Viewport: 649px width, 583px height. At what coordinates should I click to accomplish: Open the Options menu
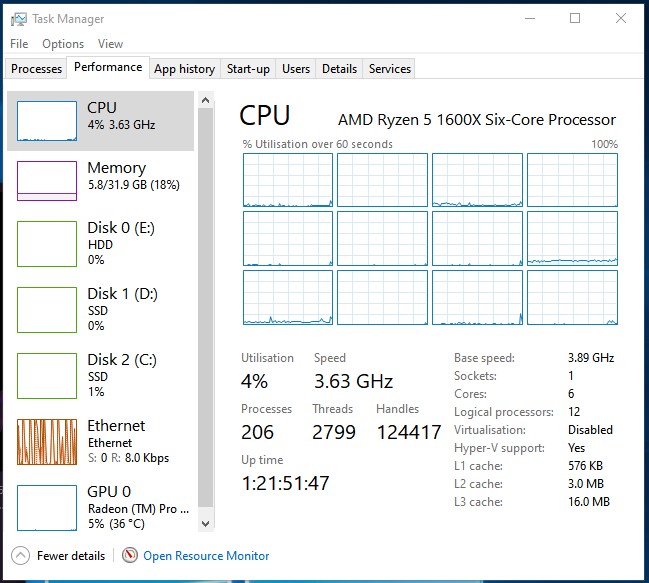pos(63,44)
